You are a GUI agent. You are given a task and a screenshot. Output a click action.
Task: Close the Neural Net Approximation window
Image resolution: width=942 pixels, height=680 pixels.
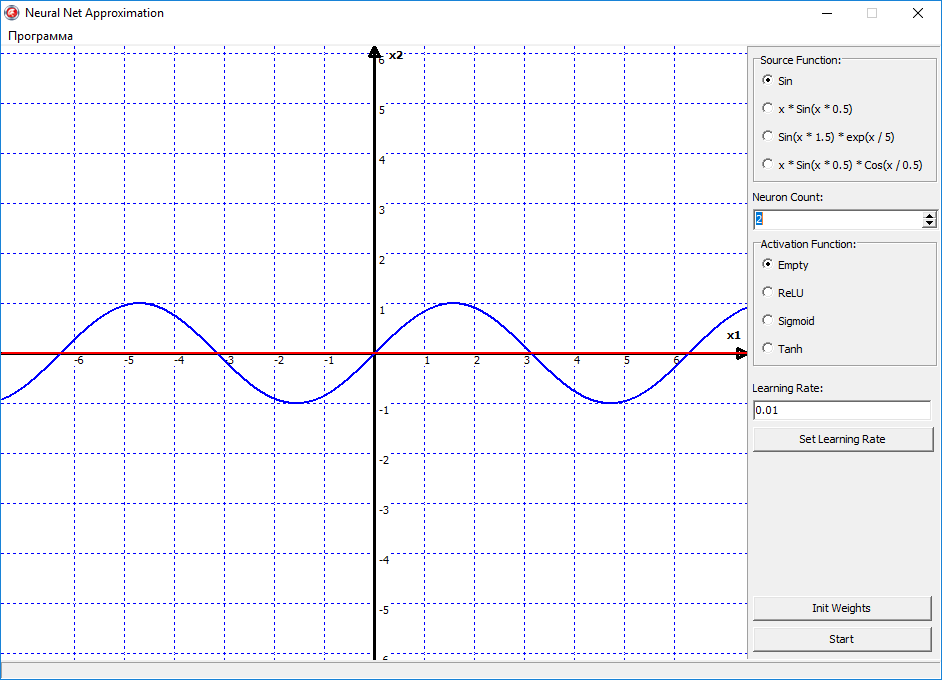917,13
